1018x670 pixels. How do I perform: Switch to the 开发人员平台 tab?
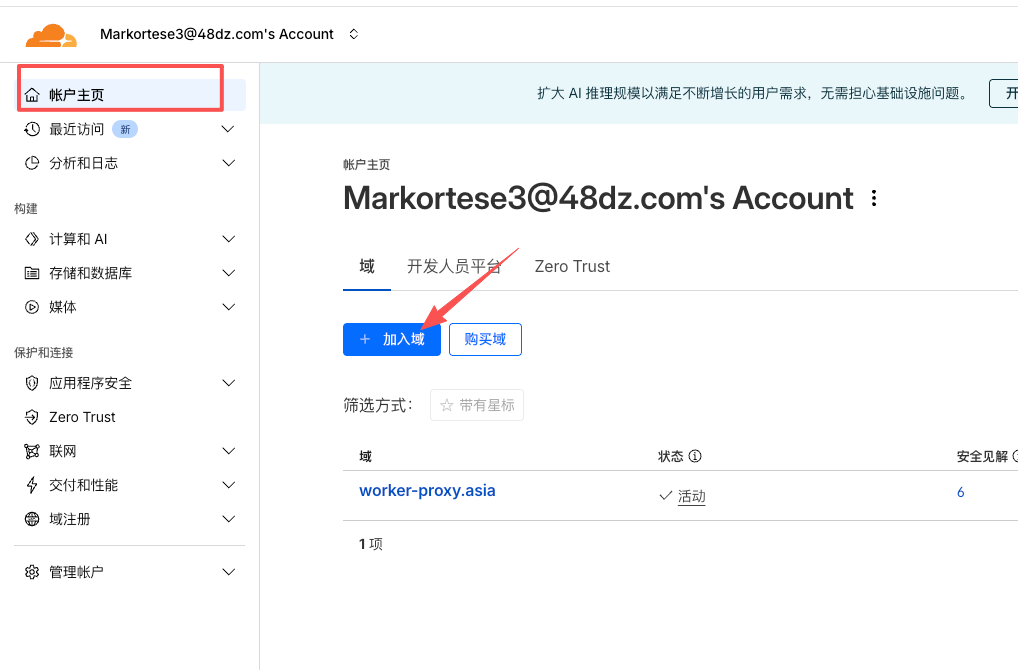[454, 266]
